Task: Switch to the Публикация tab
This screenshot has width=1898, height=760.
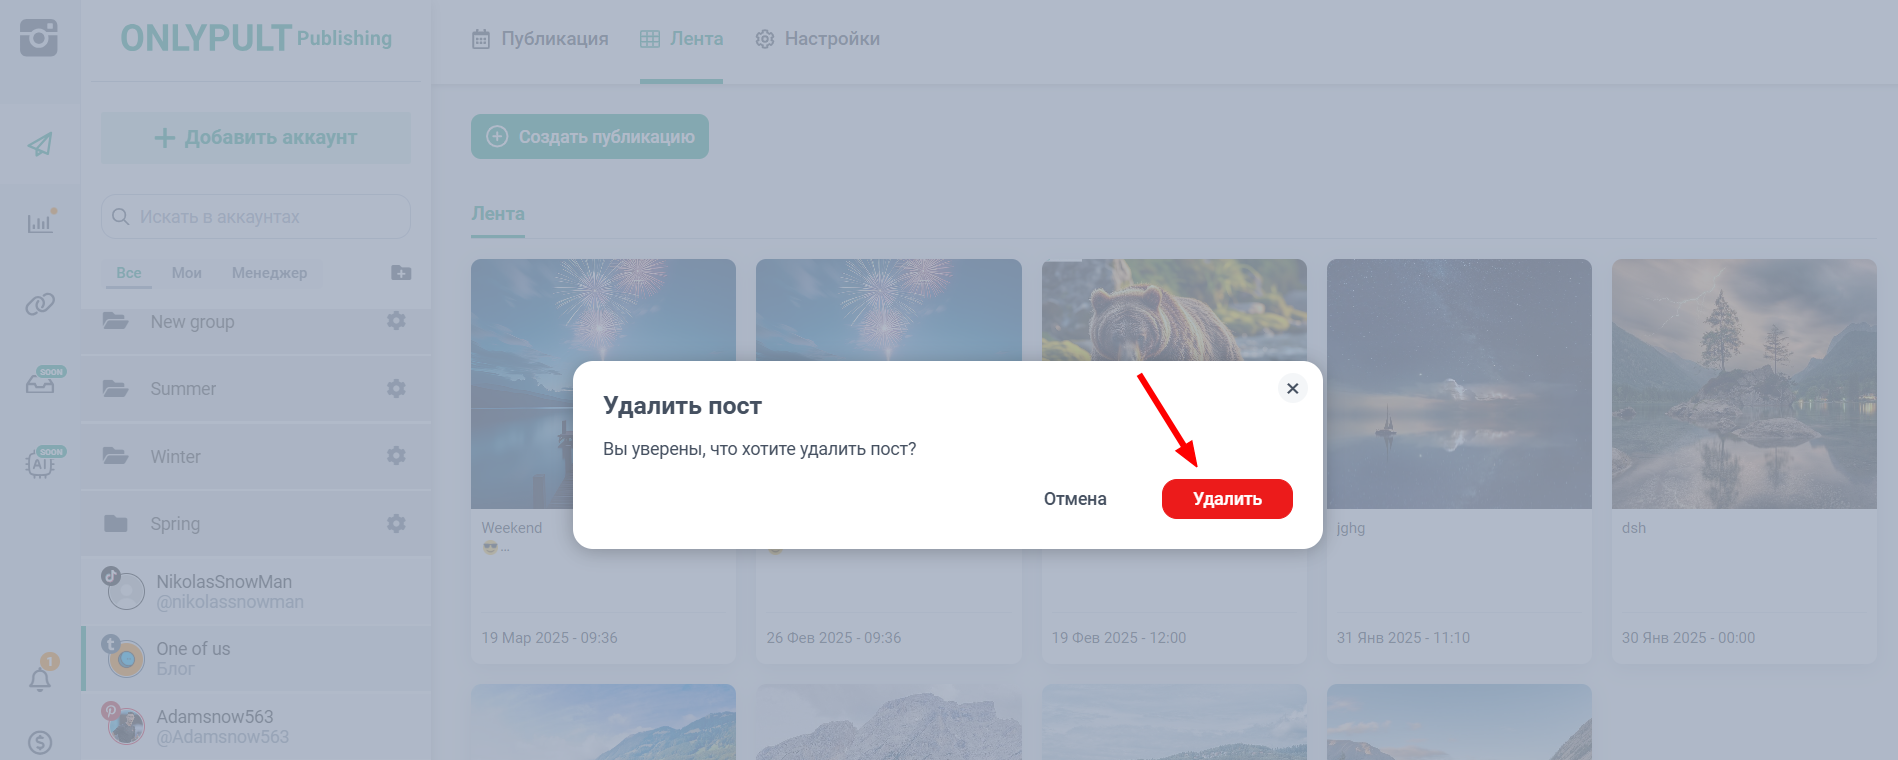Action: click(540, 39)
